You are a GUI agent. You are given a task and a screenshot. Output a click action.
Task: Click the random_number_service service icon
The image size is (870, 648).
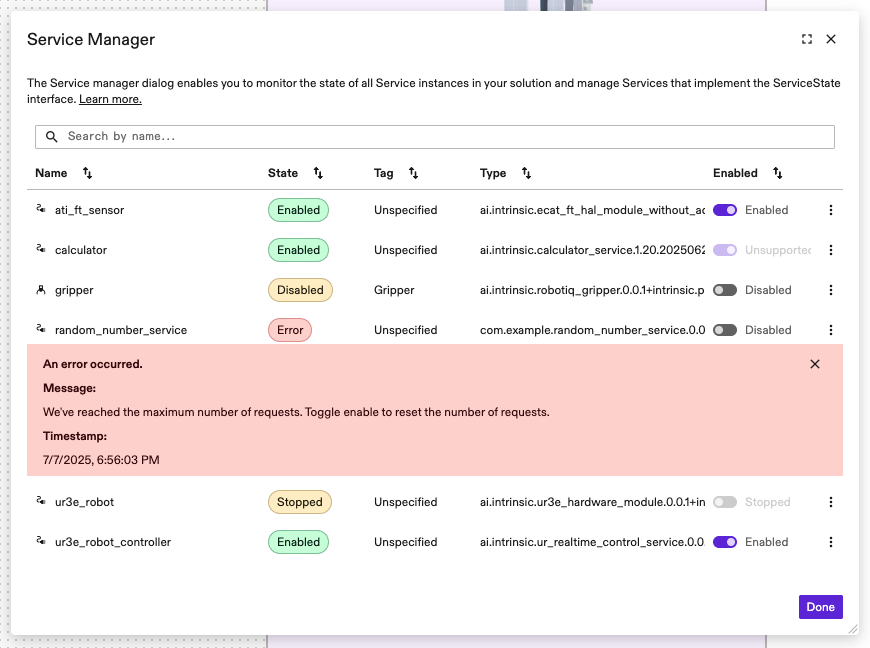point(38,330)
